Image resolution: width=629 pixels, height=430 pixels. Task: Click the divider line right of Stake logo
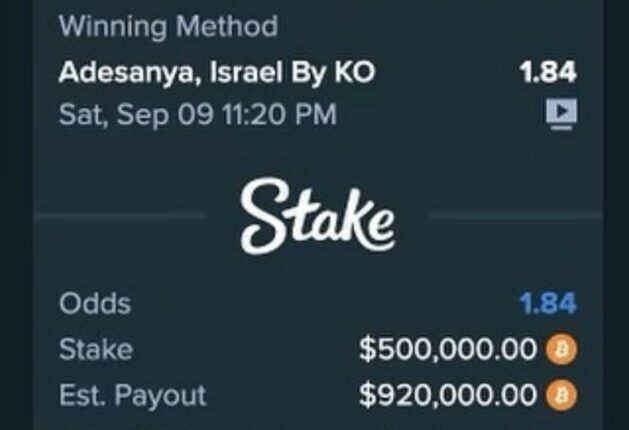point(515,215)
